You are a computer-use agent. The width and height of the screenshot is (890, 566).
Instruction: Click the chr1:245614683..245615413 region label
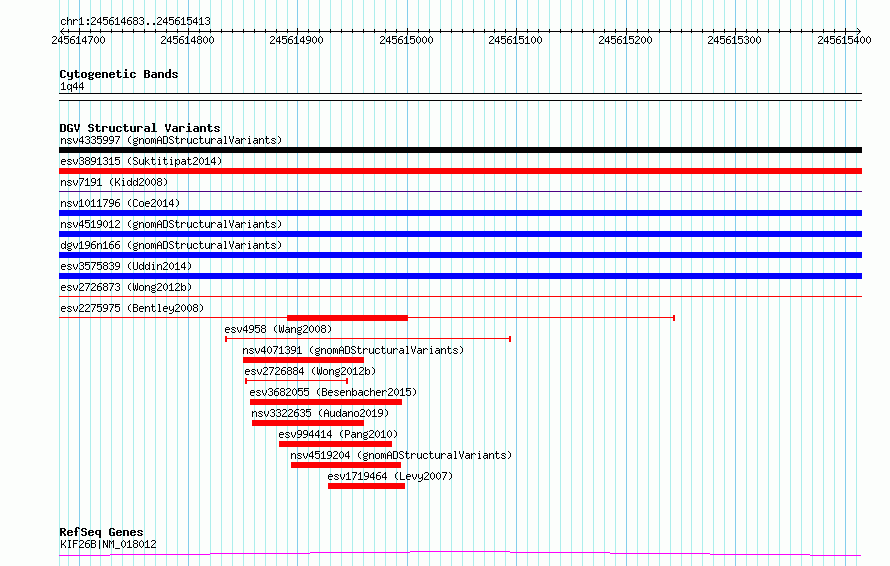click(x=135, y=22)
